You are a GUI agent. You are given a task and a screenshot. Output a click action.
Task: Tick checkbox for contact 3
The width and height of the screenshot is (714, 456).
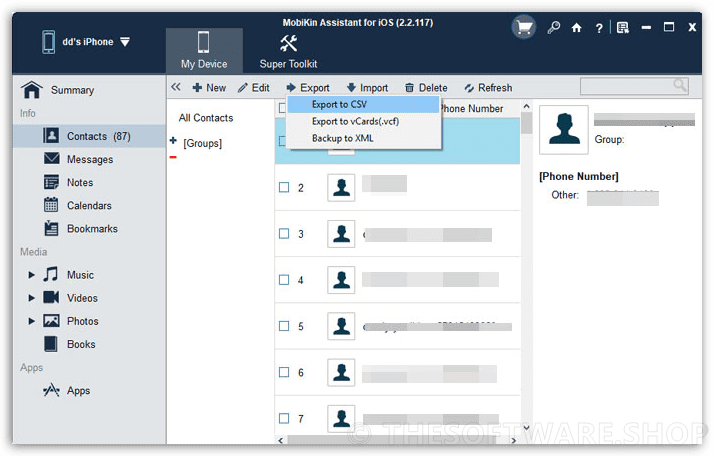click(284, 234)
